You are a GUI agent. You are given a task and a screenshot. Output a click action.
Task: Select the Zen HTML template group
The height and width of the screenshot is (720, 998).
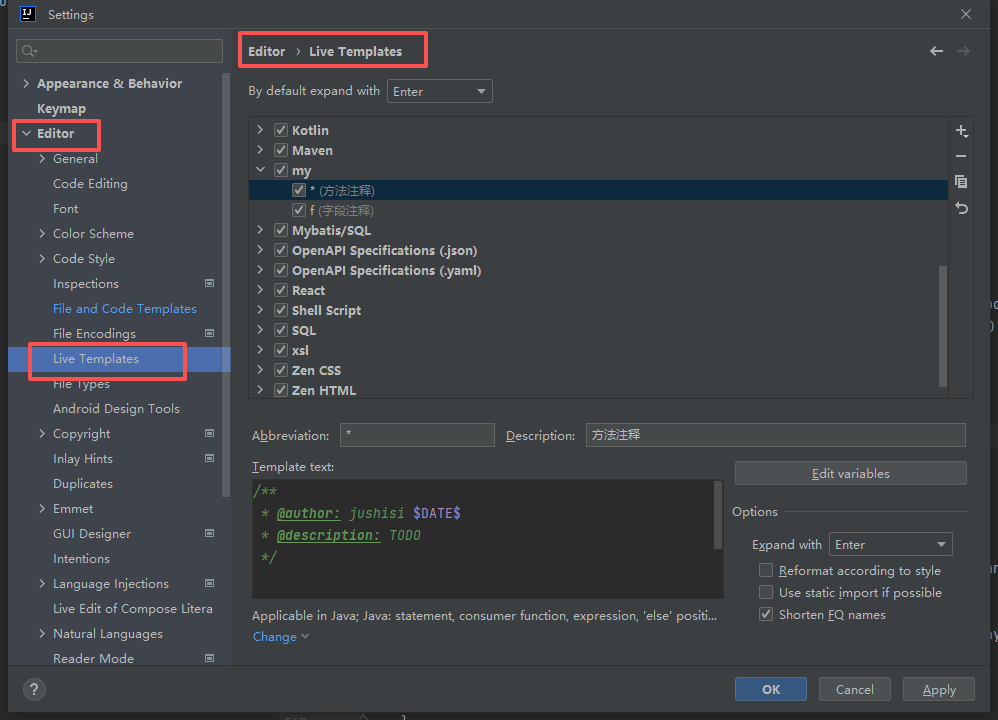[324, 390]
